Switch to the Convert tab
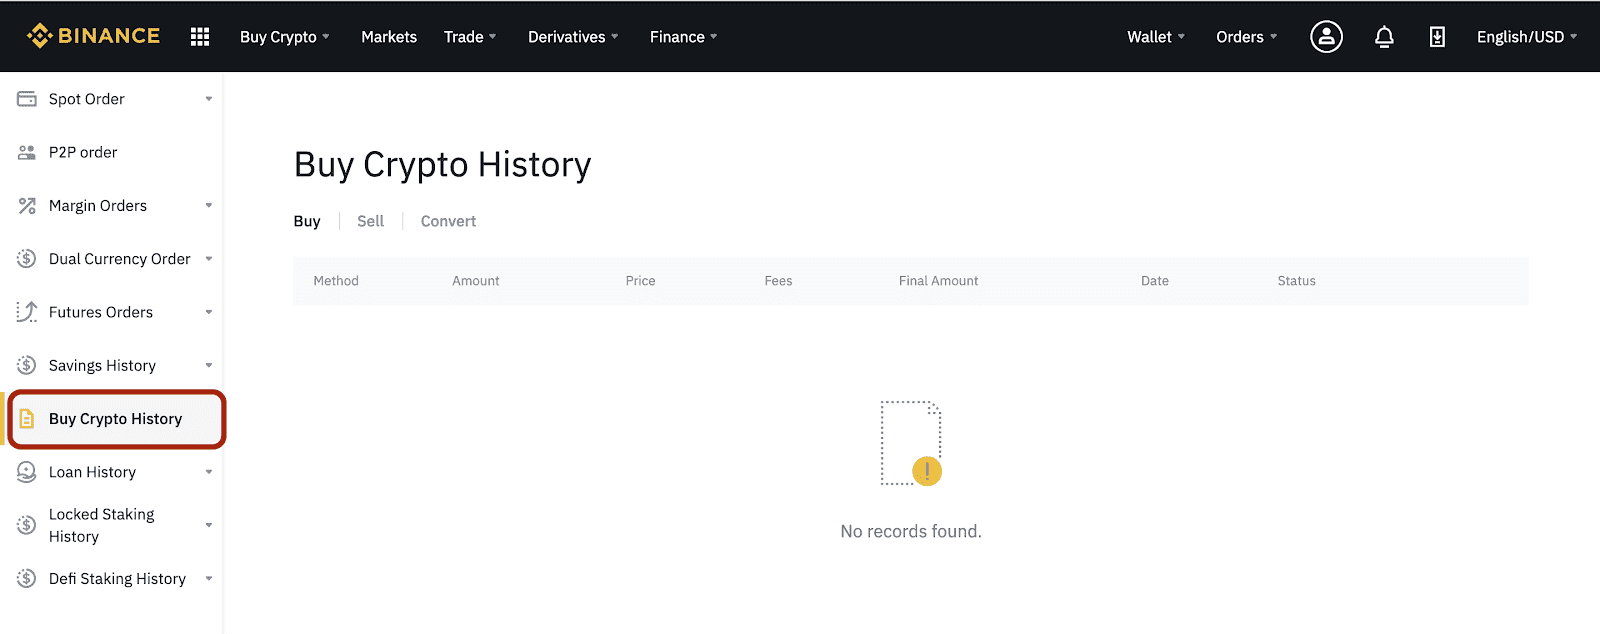The width and height of the screenshot is (1600, 634). [448, 221]
